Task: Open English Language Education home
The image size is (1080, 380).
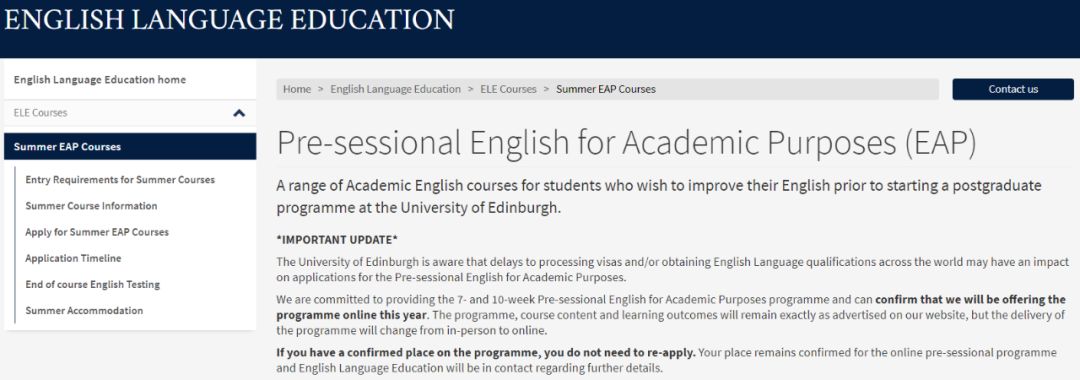Action: point(100,80)
